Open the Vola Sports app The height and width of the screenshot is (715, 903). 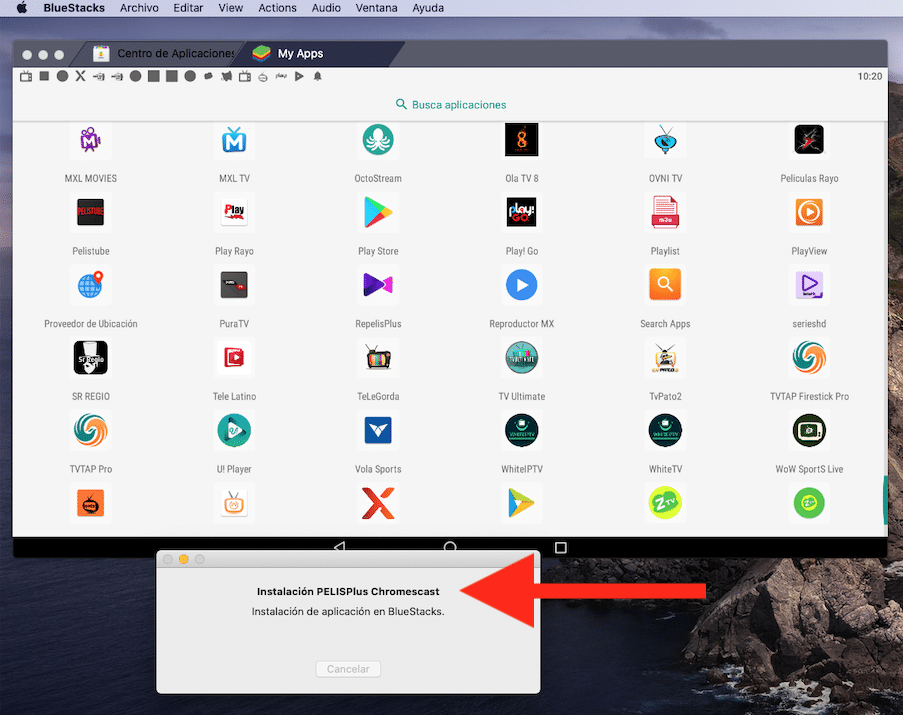[x=378, y=430]
